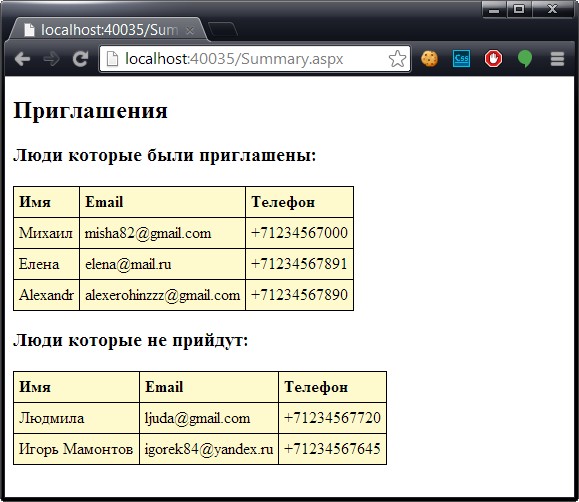Select the cell Людмила

[76, 418]
